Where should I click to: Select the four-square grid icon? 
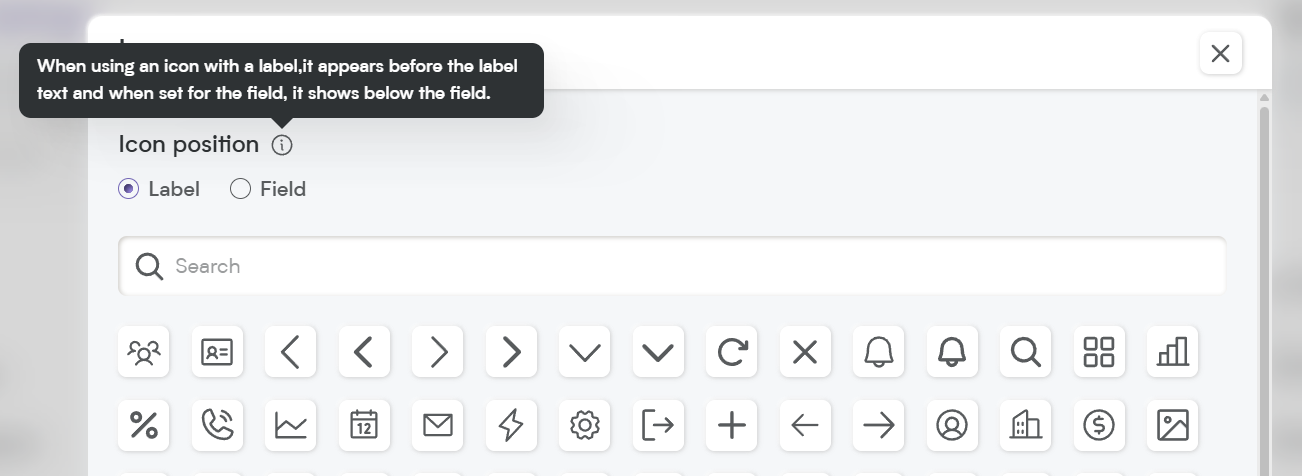coord(1099,352)
